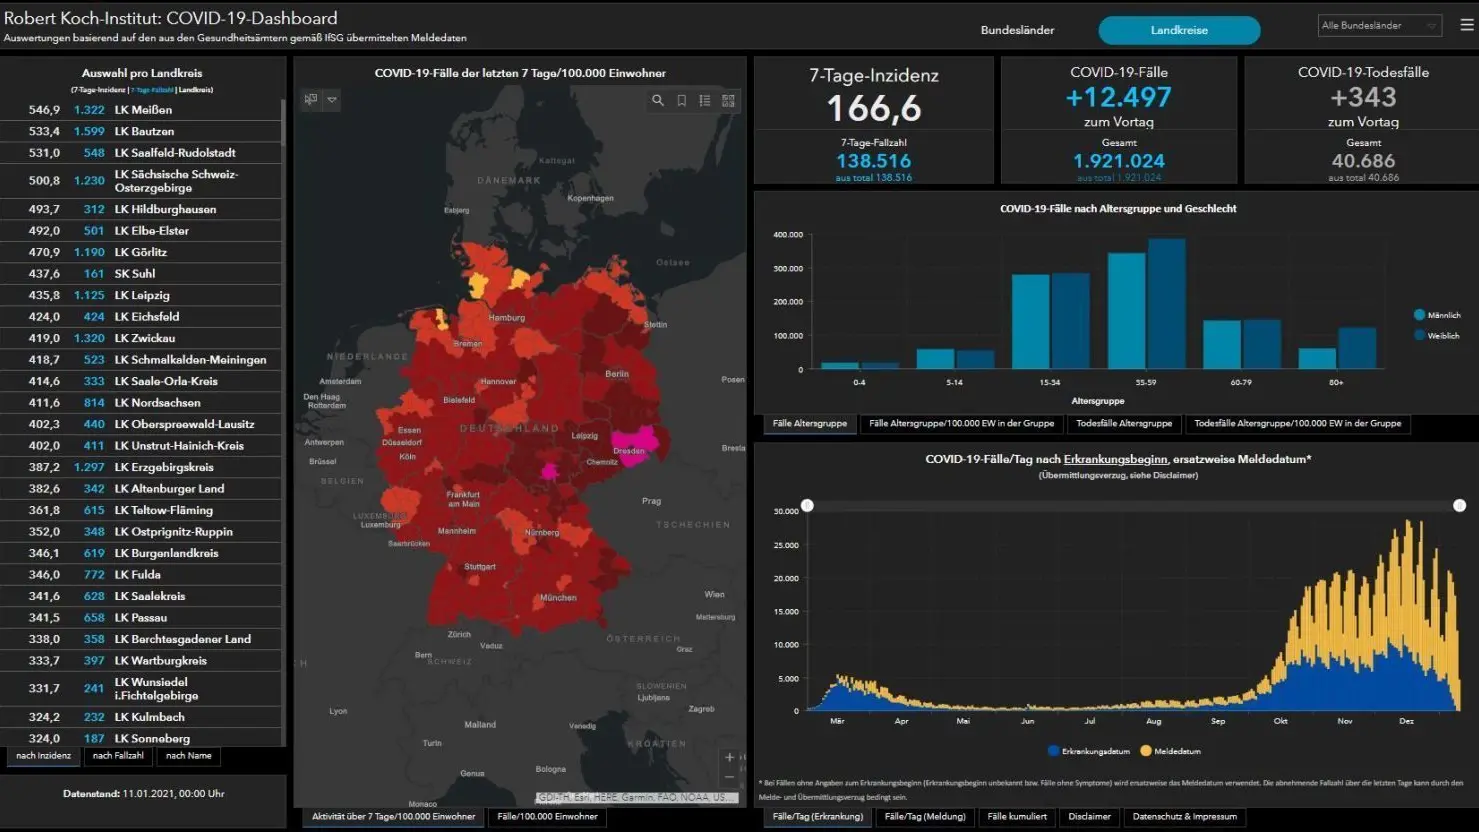Open the Todesfälle Altersgruppe tab

click(1123, 424)
